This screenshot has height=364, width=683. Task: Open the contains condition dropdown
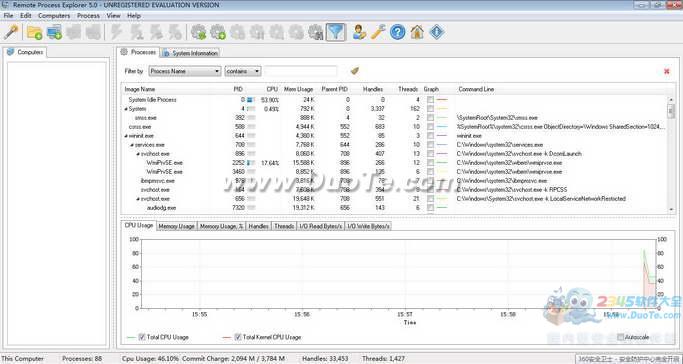243,71
